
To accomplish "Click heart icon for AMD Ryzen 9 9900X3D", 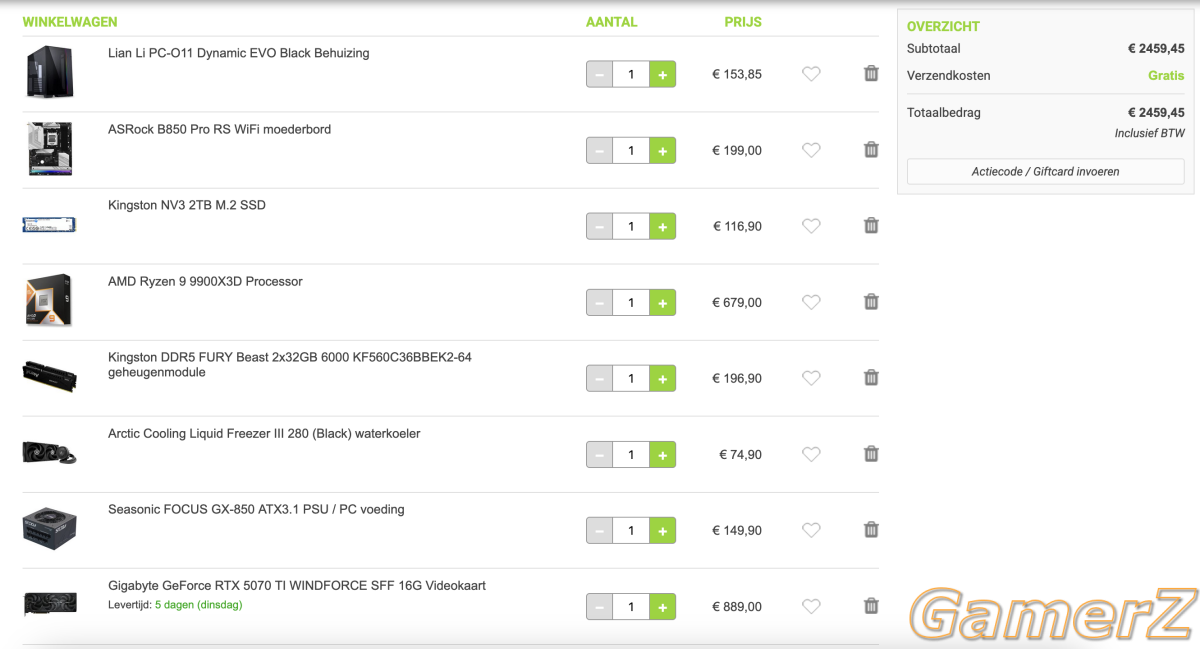I will [811, 302].
